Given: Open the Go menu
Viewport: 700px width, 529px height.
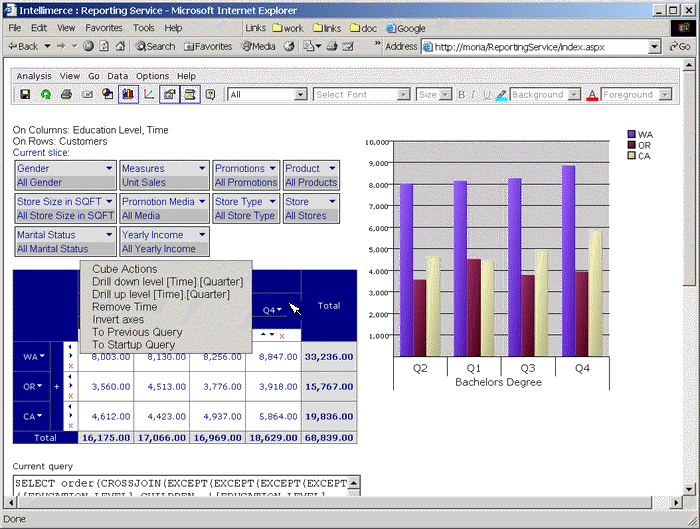Looking at the screenshot, I should (x=94, y=76).
